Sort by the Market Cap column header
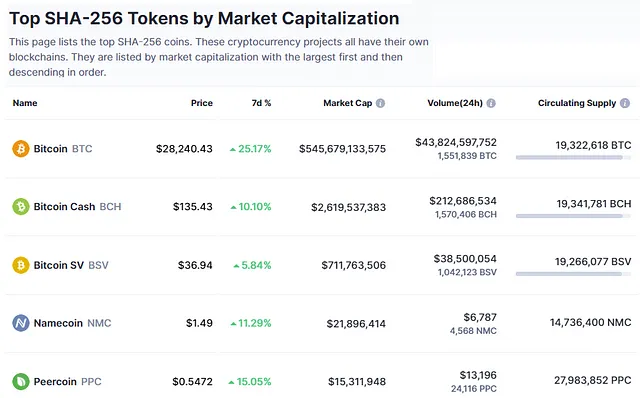The height and width of the screenshot is (398, 640). point(348,103)
